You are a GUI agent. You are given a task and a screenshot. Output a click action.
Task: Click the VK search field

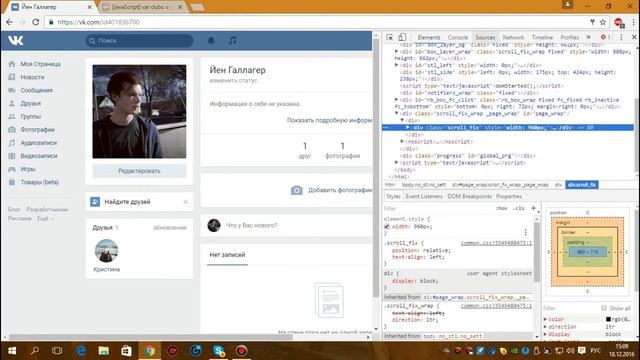(139, 40)
